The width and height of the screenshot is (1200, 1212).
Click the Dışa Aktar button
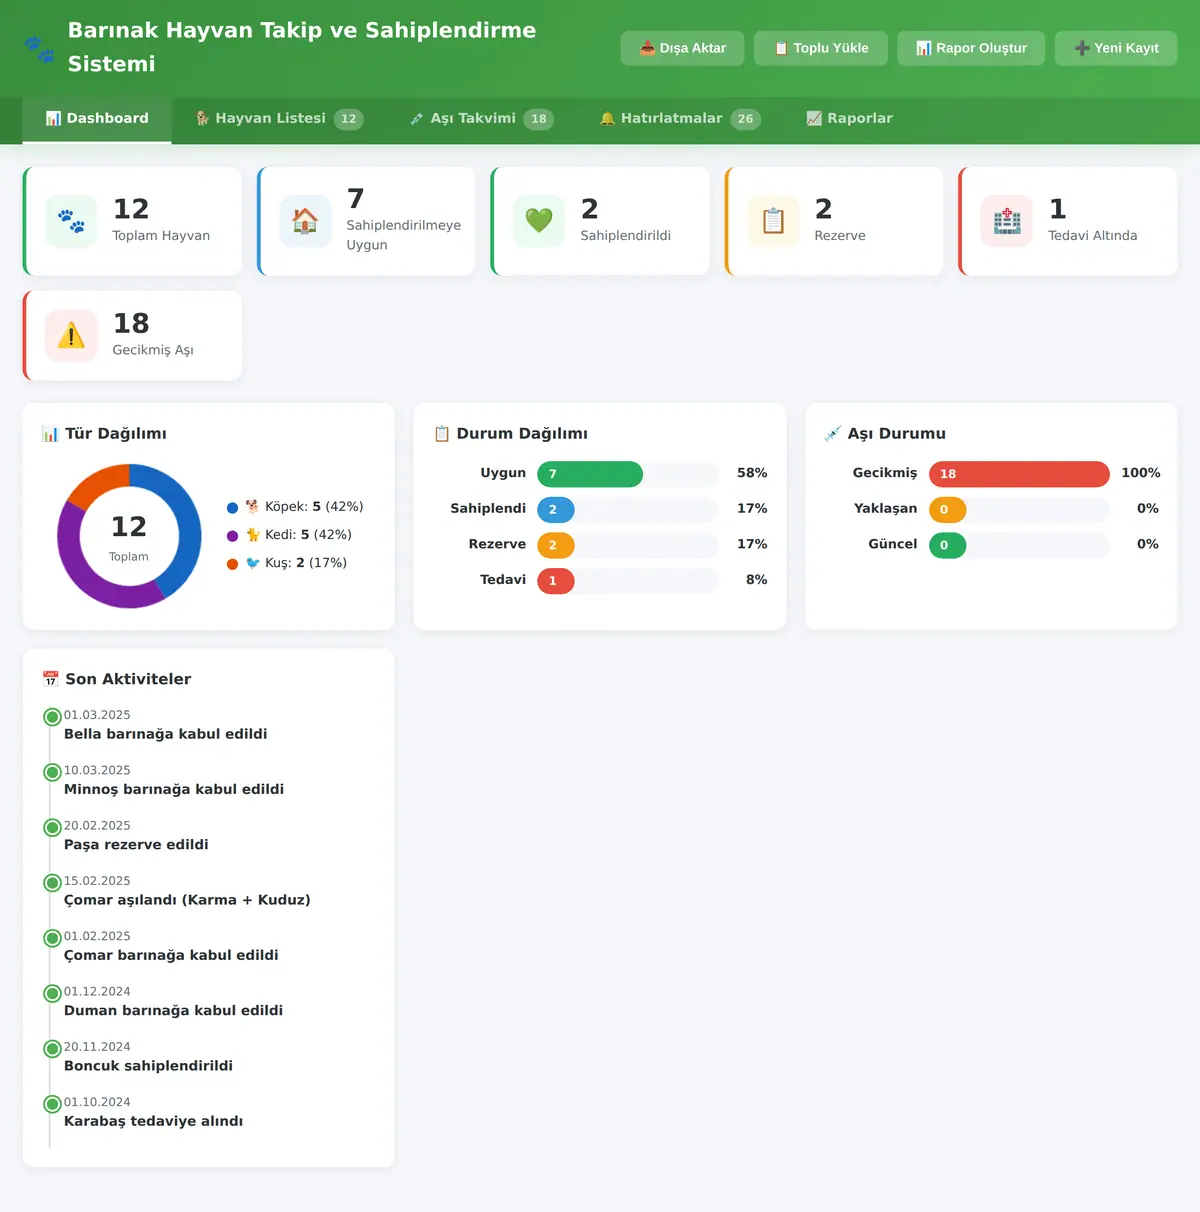[x=682, y=48]
